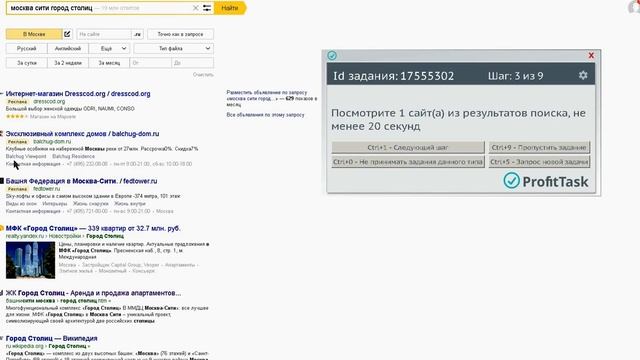Open the Жизнь снаружи sitelink
640x360 pixels.
[91, 204]
